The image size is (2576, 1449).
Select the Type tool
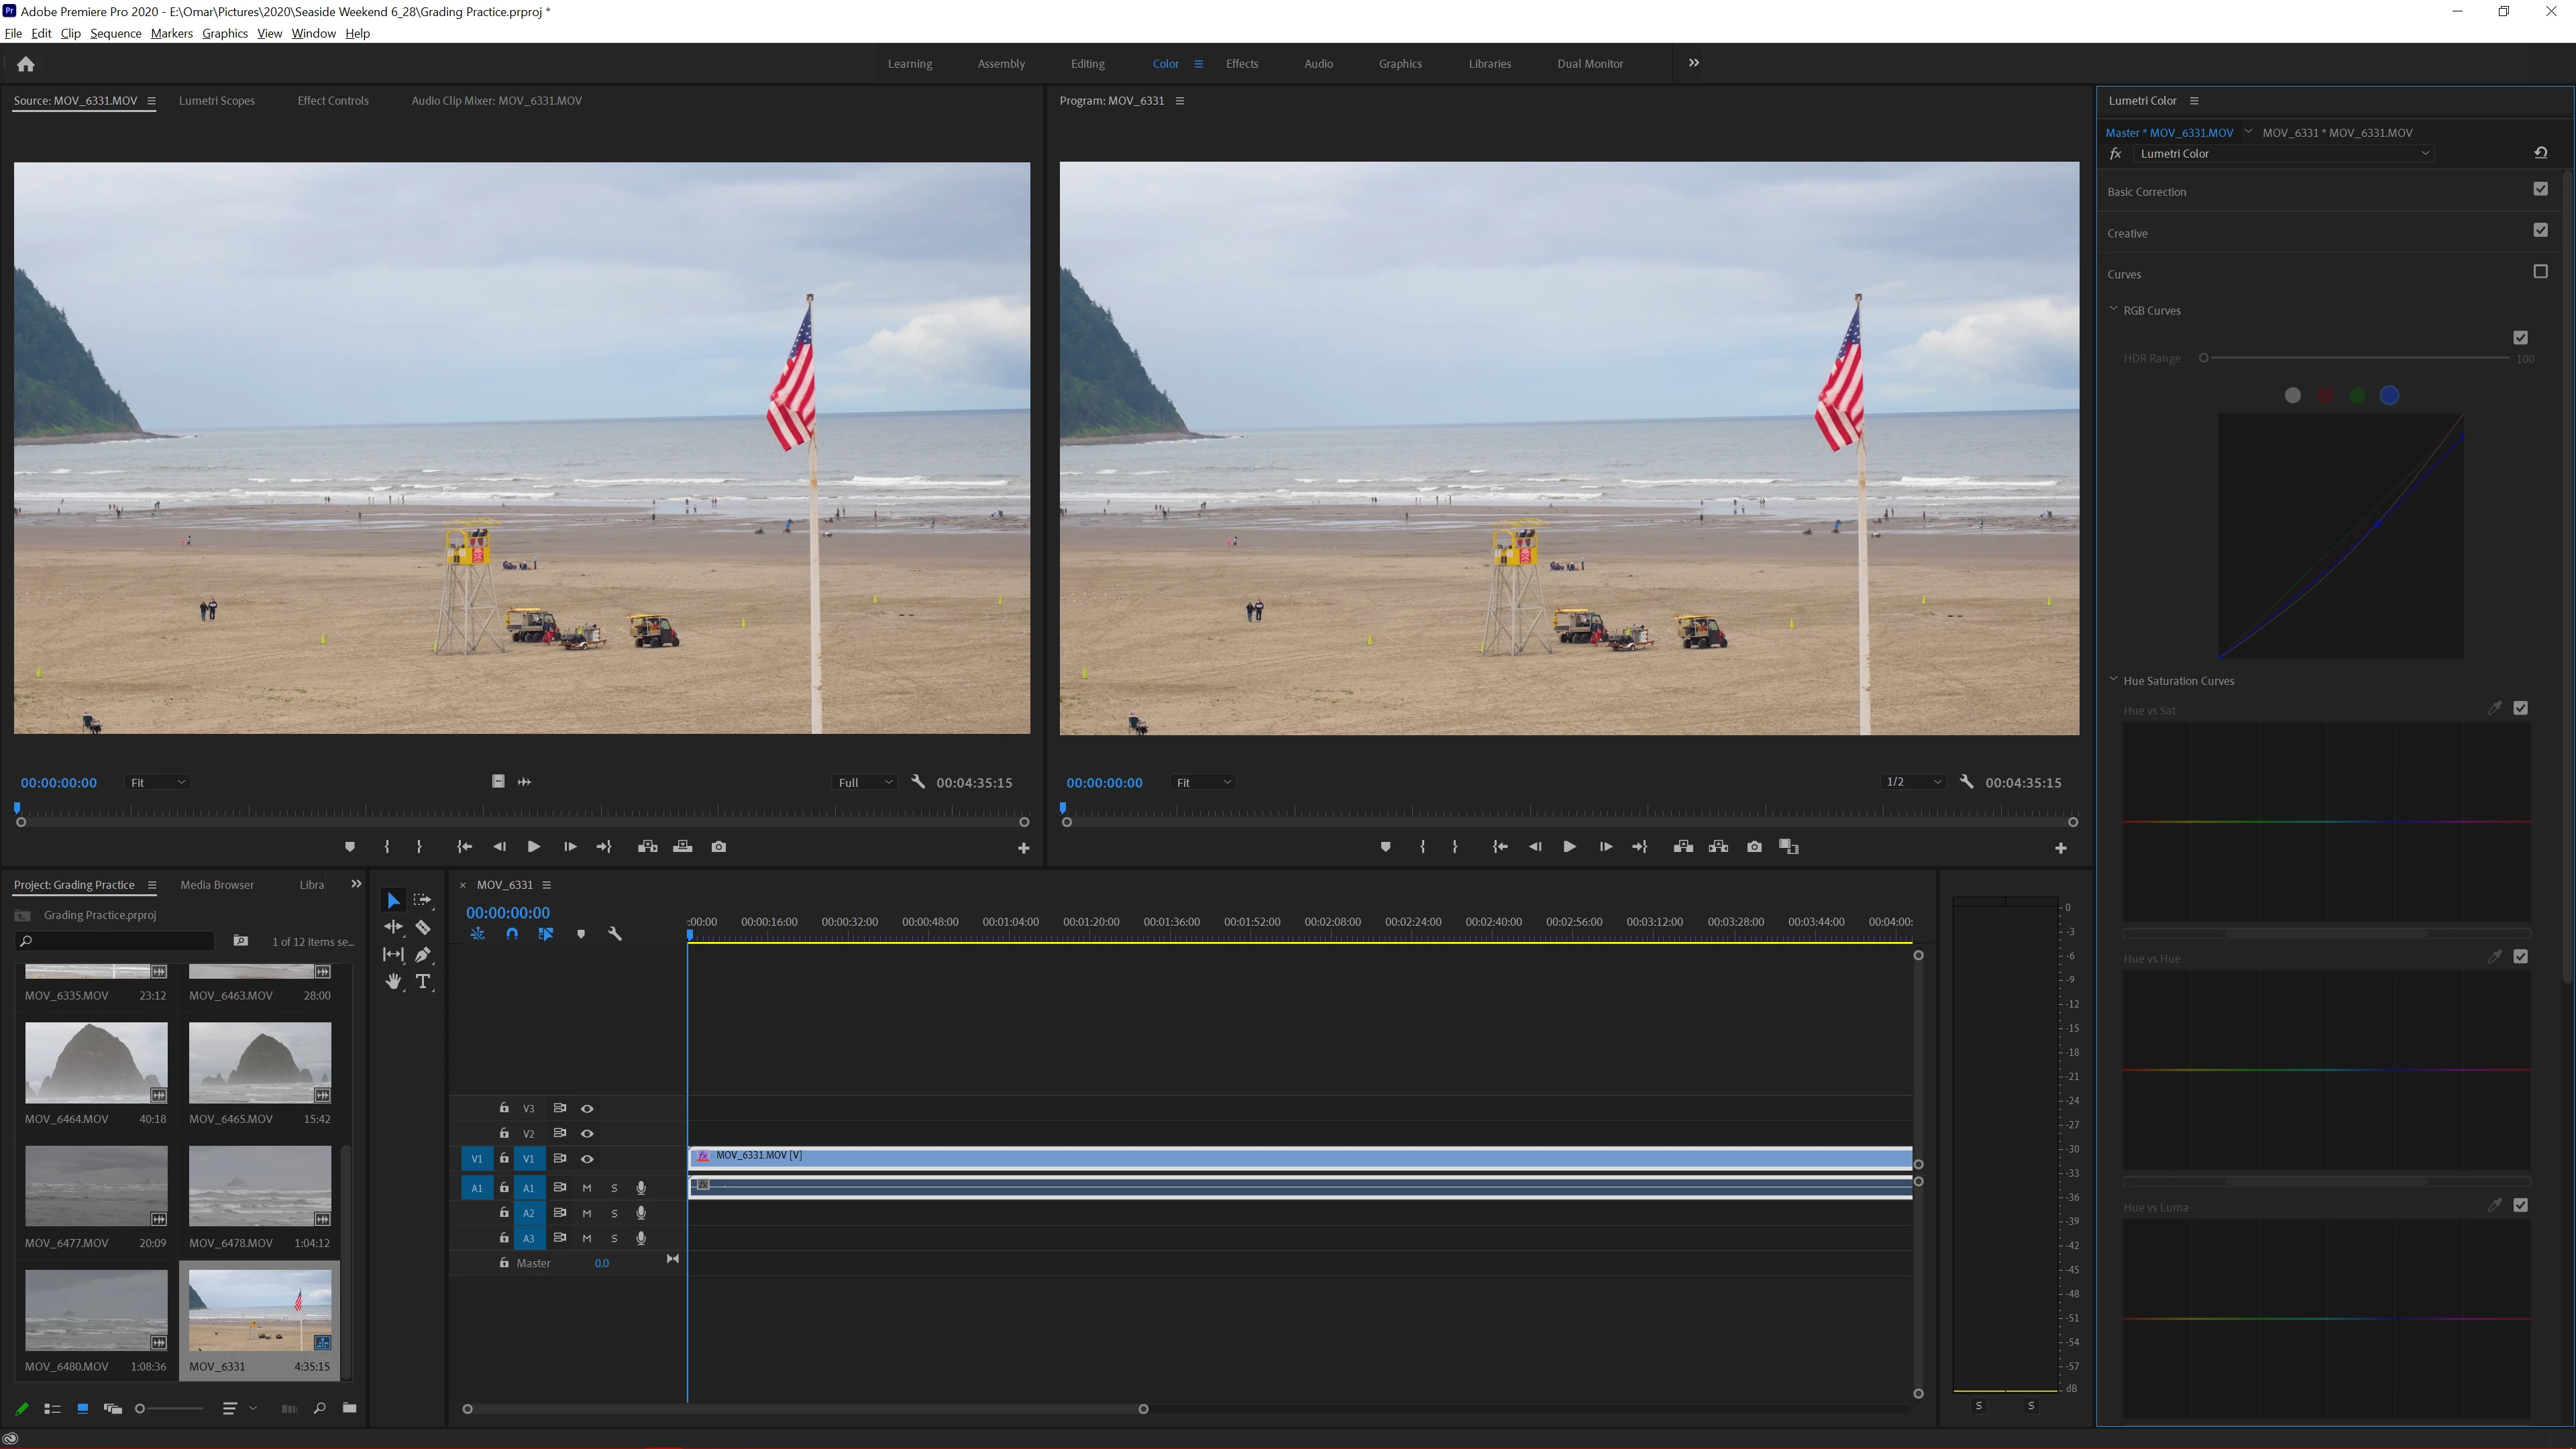coord(423,981)
